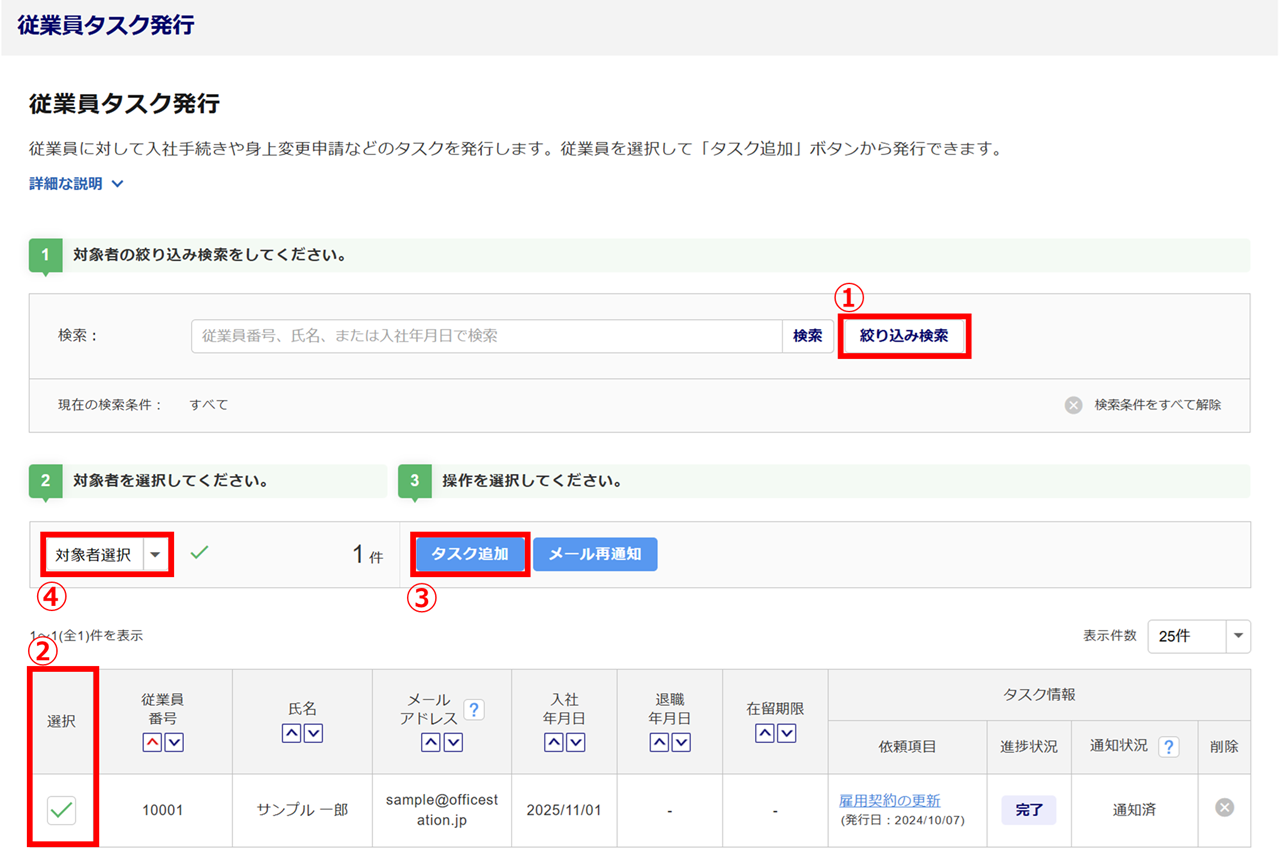Sort mail address column in descending order
Screen dimensions: 1280x858
pos(453,743)
